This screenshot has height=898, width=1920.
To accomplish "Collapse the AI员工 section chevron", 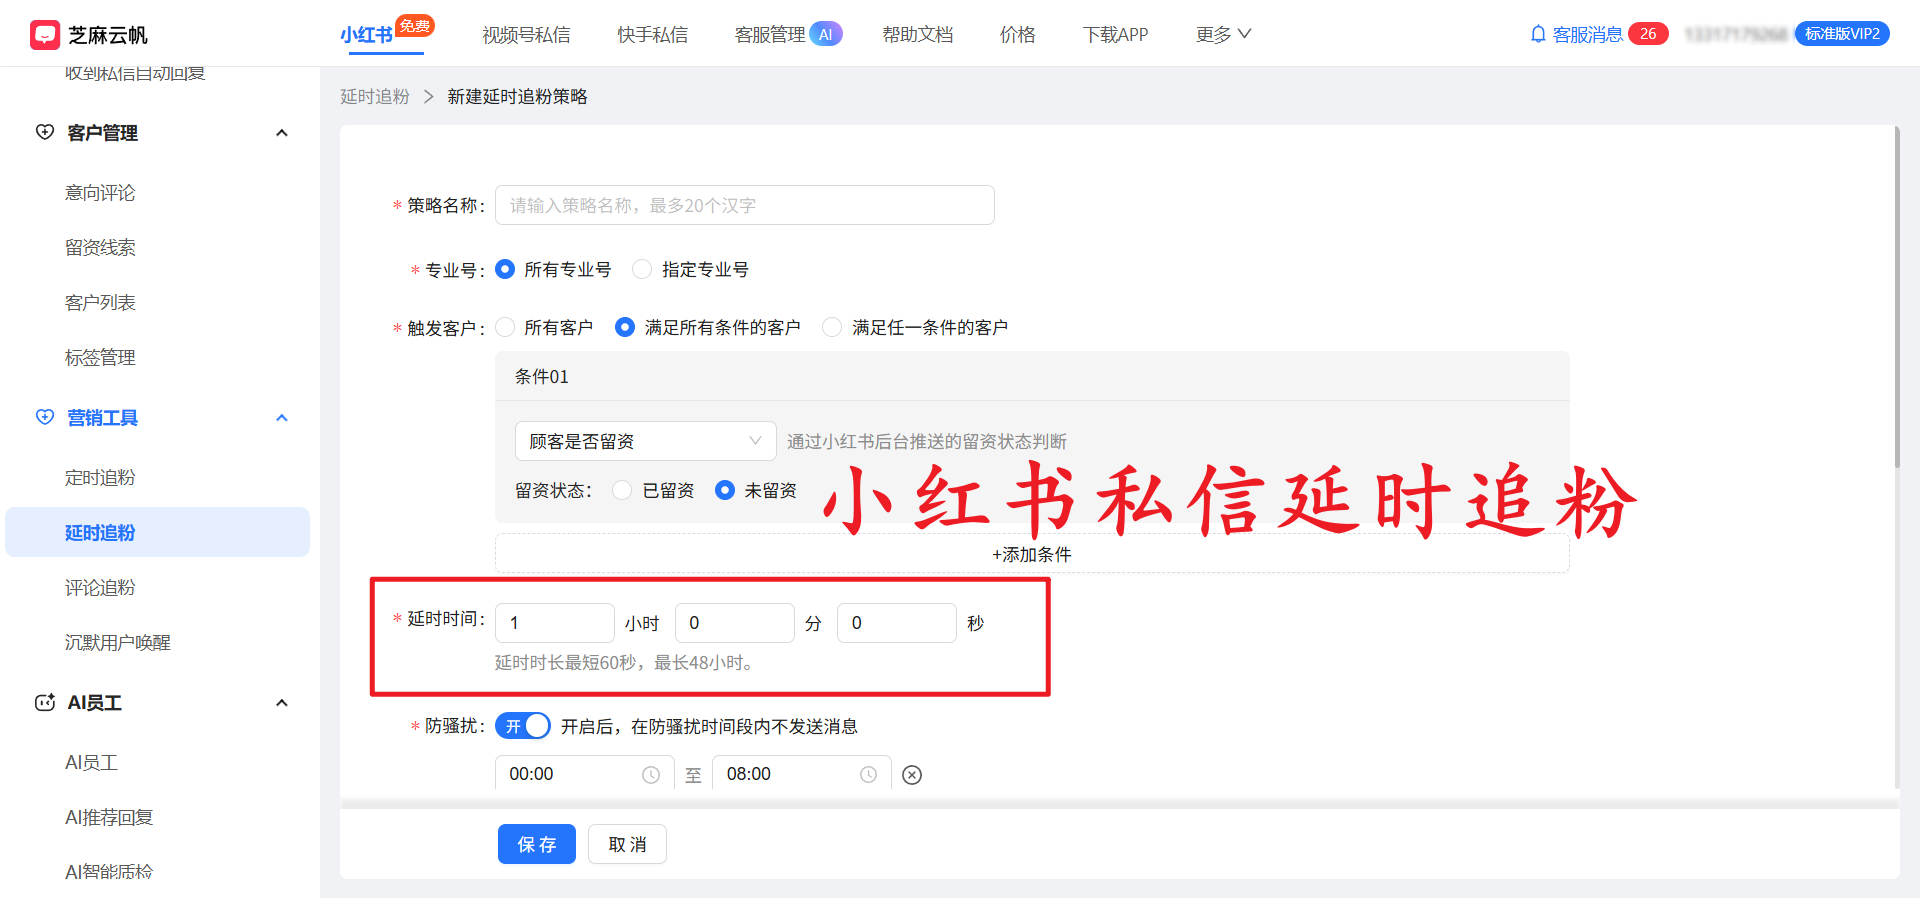I will 282,703.
